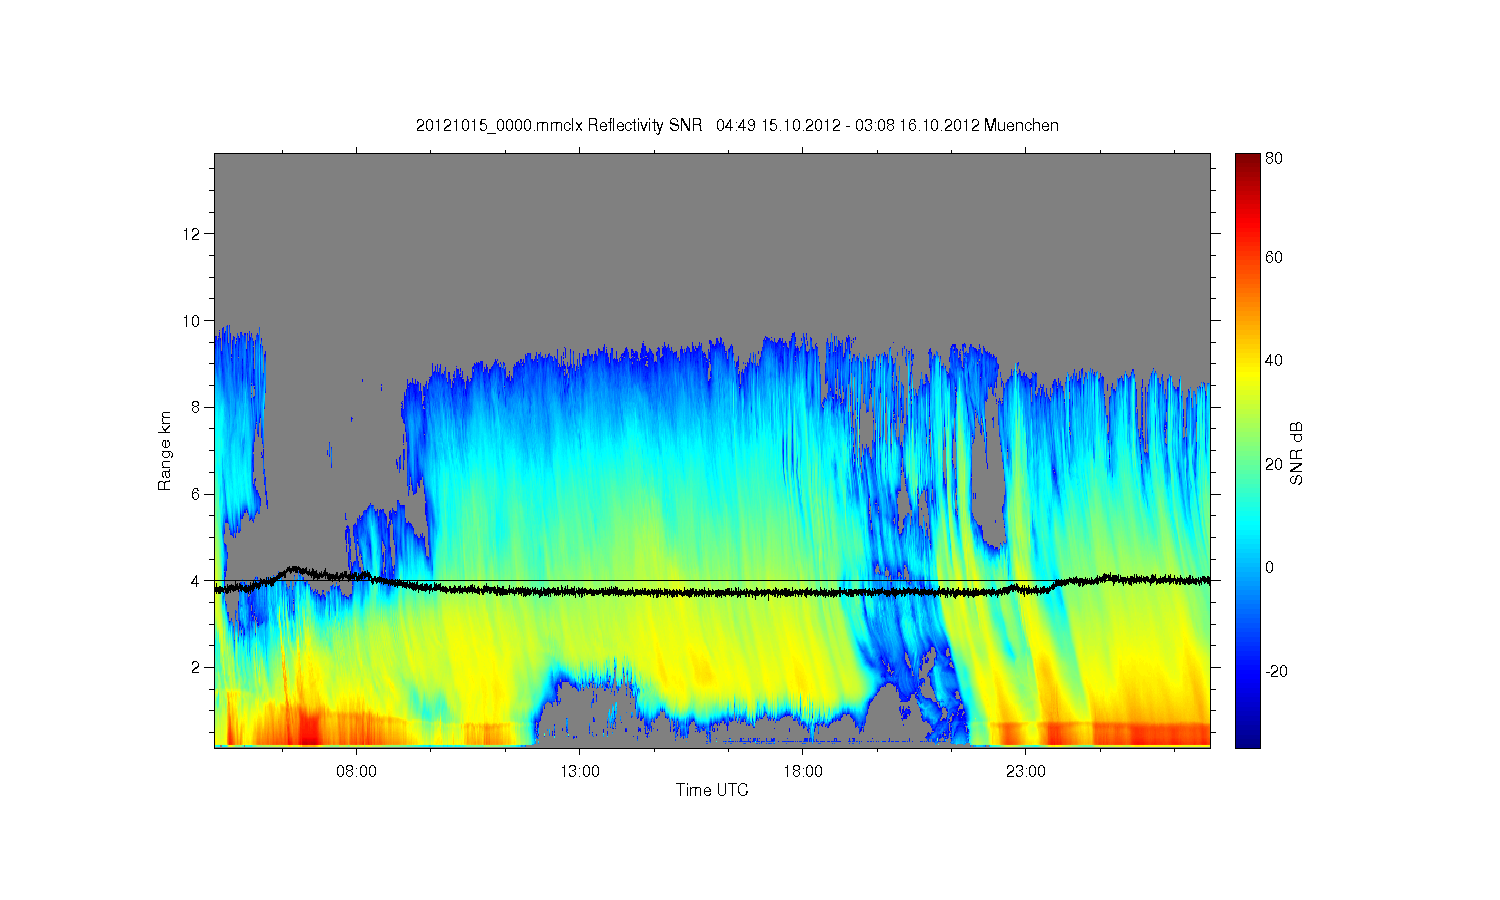Click the 'Muenchen' location label in title

[x=1021, y=126]
